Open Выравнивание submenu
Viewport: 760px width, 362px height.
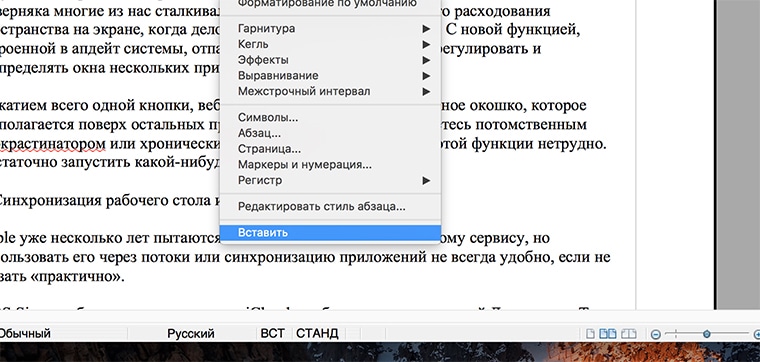tap(330, 76)
